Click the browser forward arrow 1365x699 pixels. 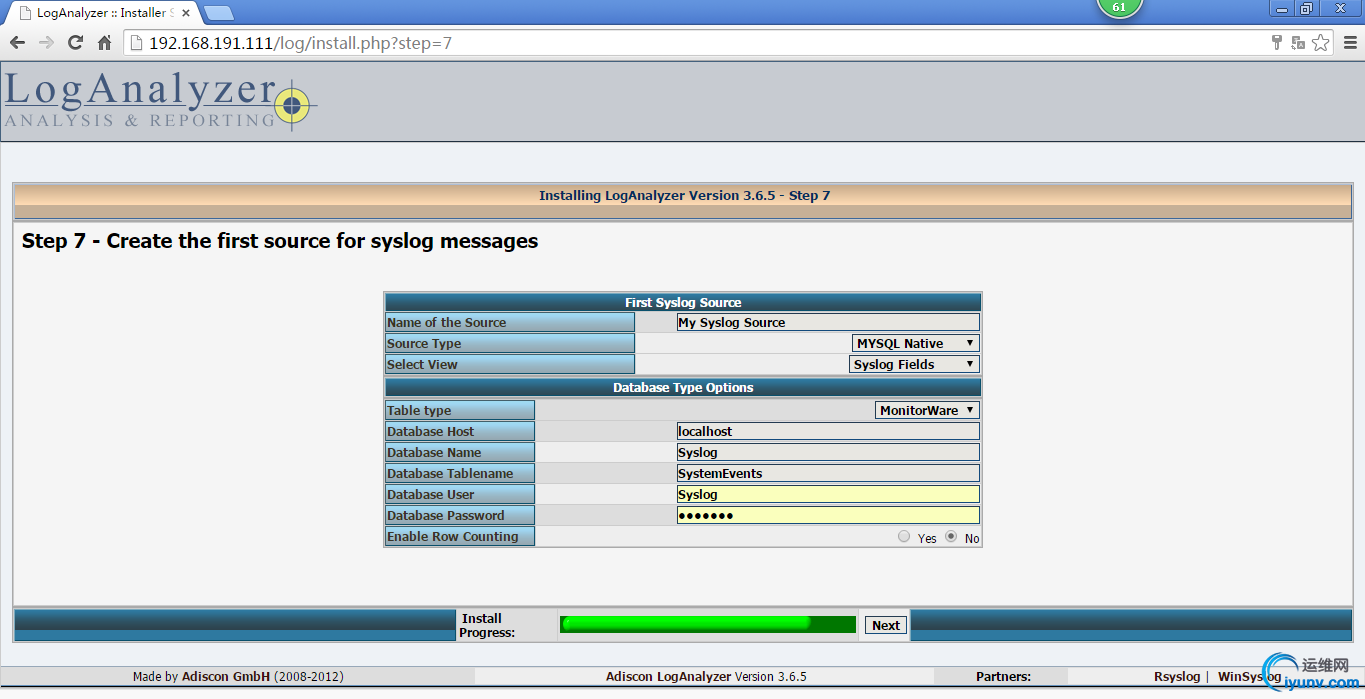coord(46,43)
